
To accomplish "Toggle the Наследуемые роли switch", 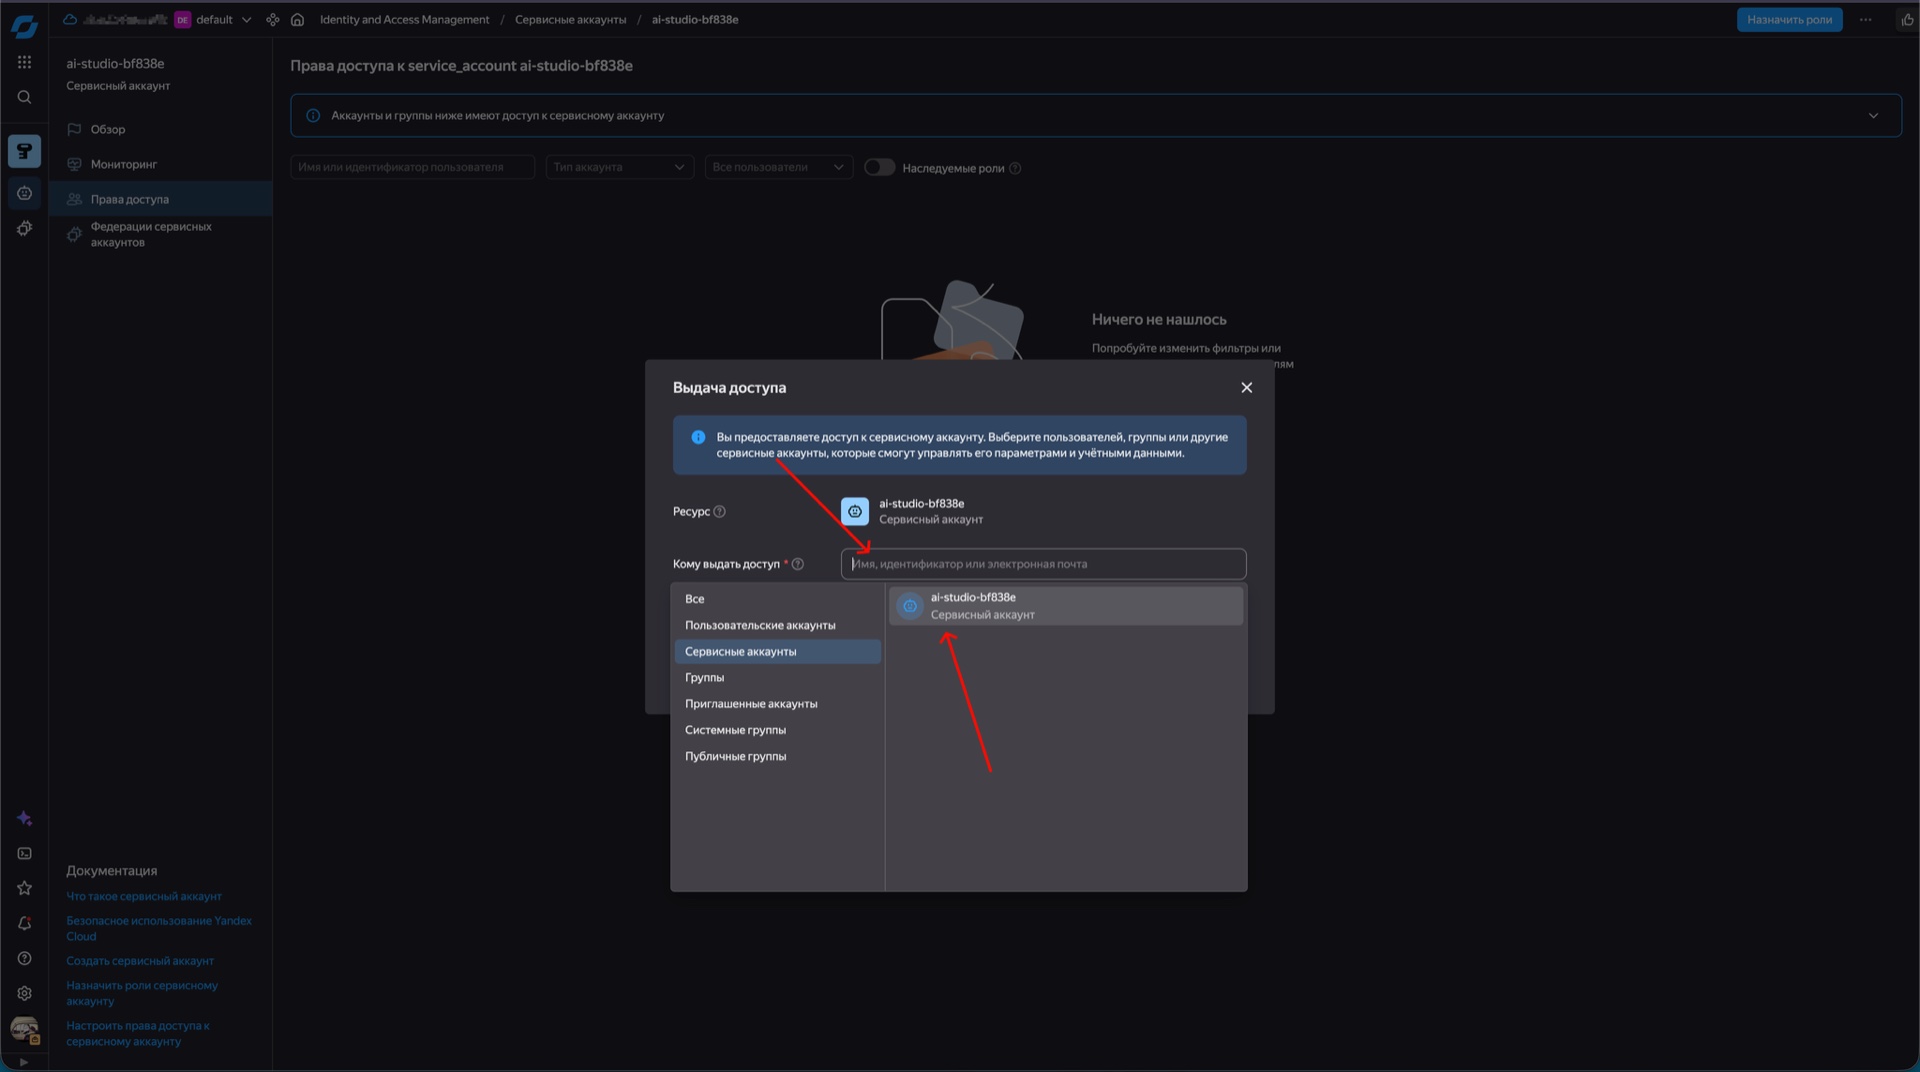I will click(x=879, y=168).
